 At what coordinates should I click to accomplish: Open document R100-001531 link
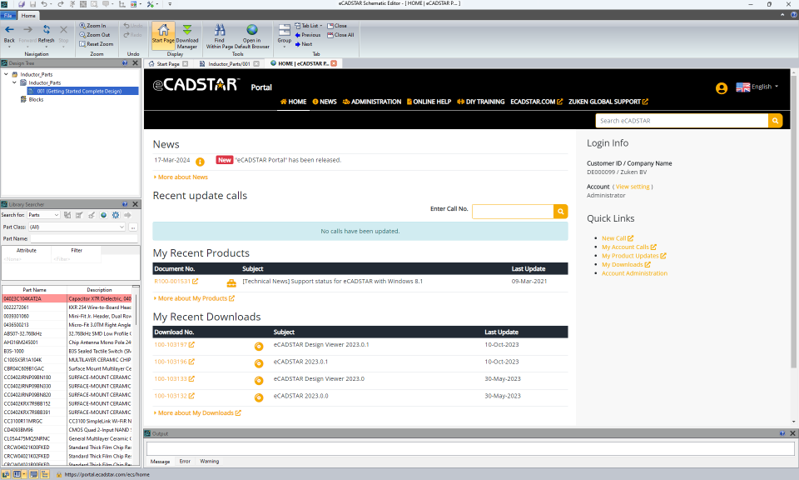click(x=176, y=281)
